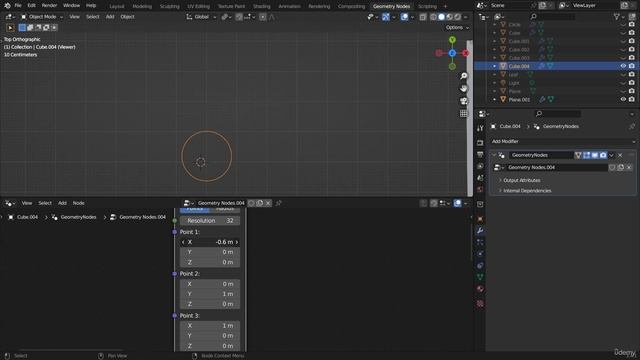Click the Point 3 X value field
The height and width of the screenshot is (360, 640).
[x=210, y=326]
